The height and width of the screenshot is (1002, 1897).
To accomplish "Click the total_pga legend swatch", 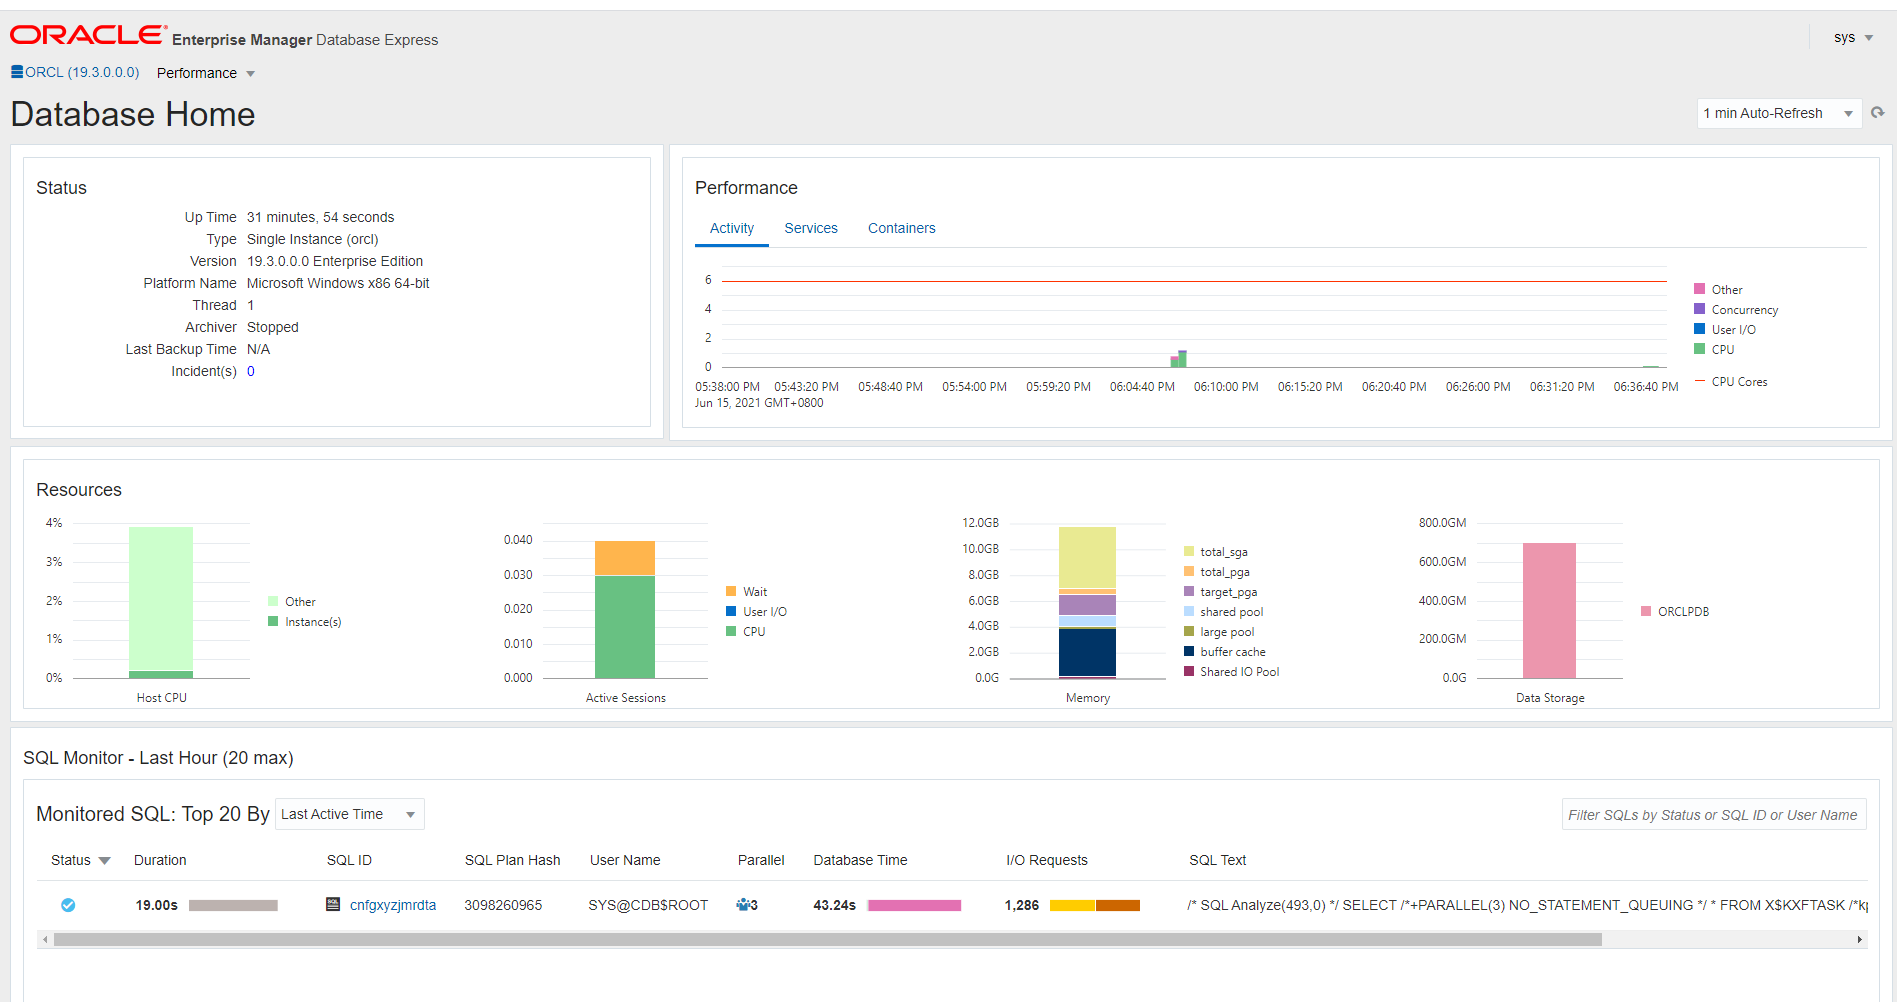I will point(1189,571).
